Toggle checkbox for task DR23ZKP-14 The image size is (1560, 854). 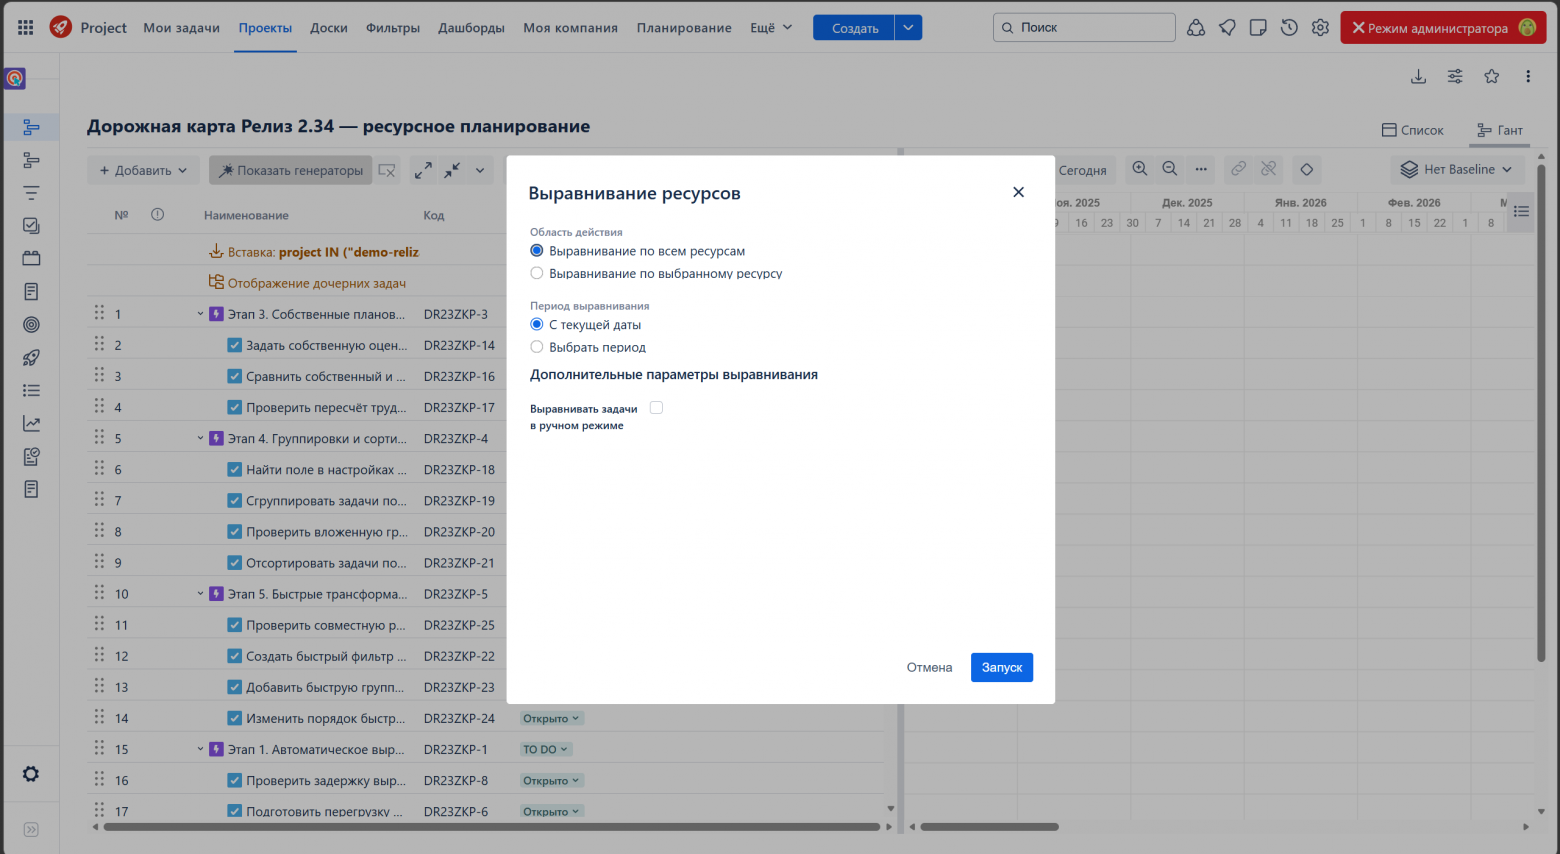(234, 345)
